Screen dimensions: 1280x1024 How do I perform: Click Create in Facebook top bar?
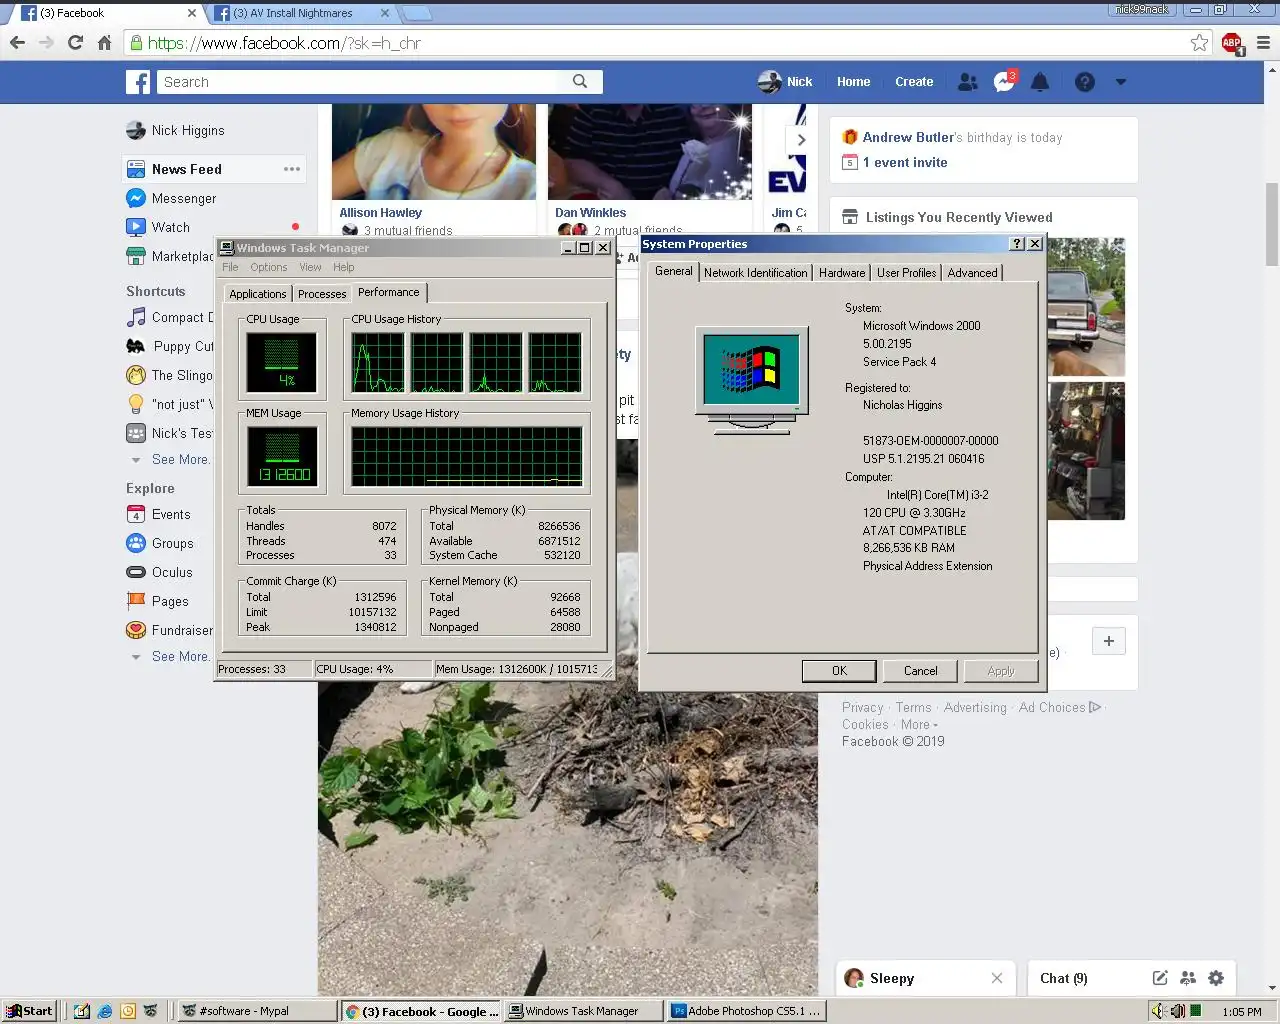pyautogui.click(x=914, y=82)
